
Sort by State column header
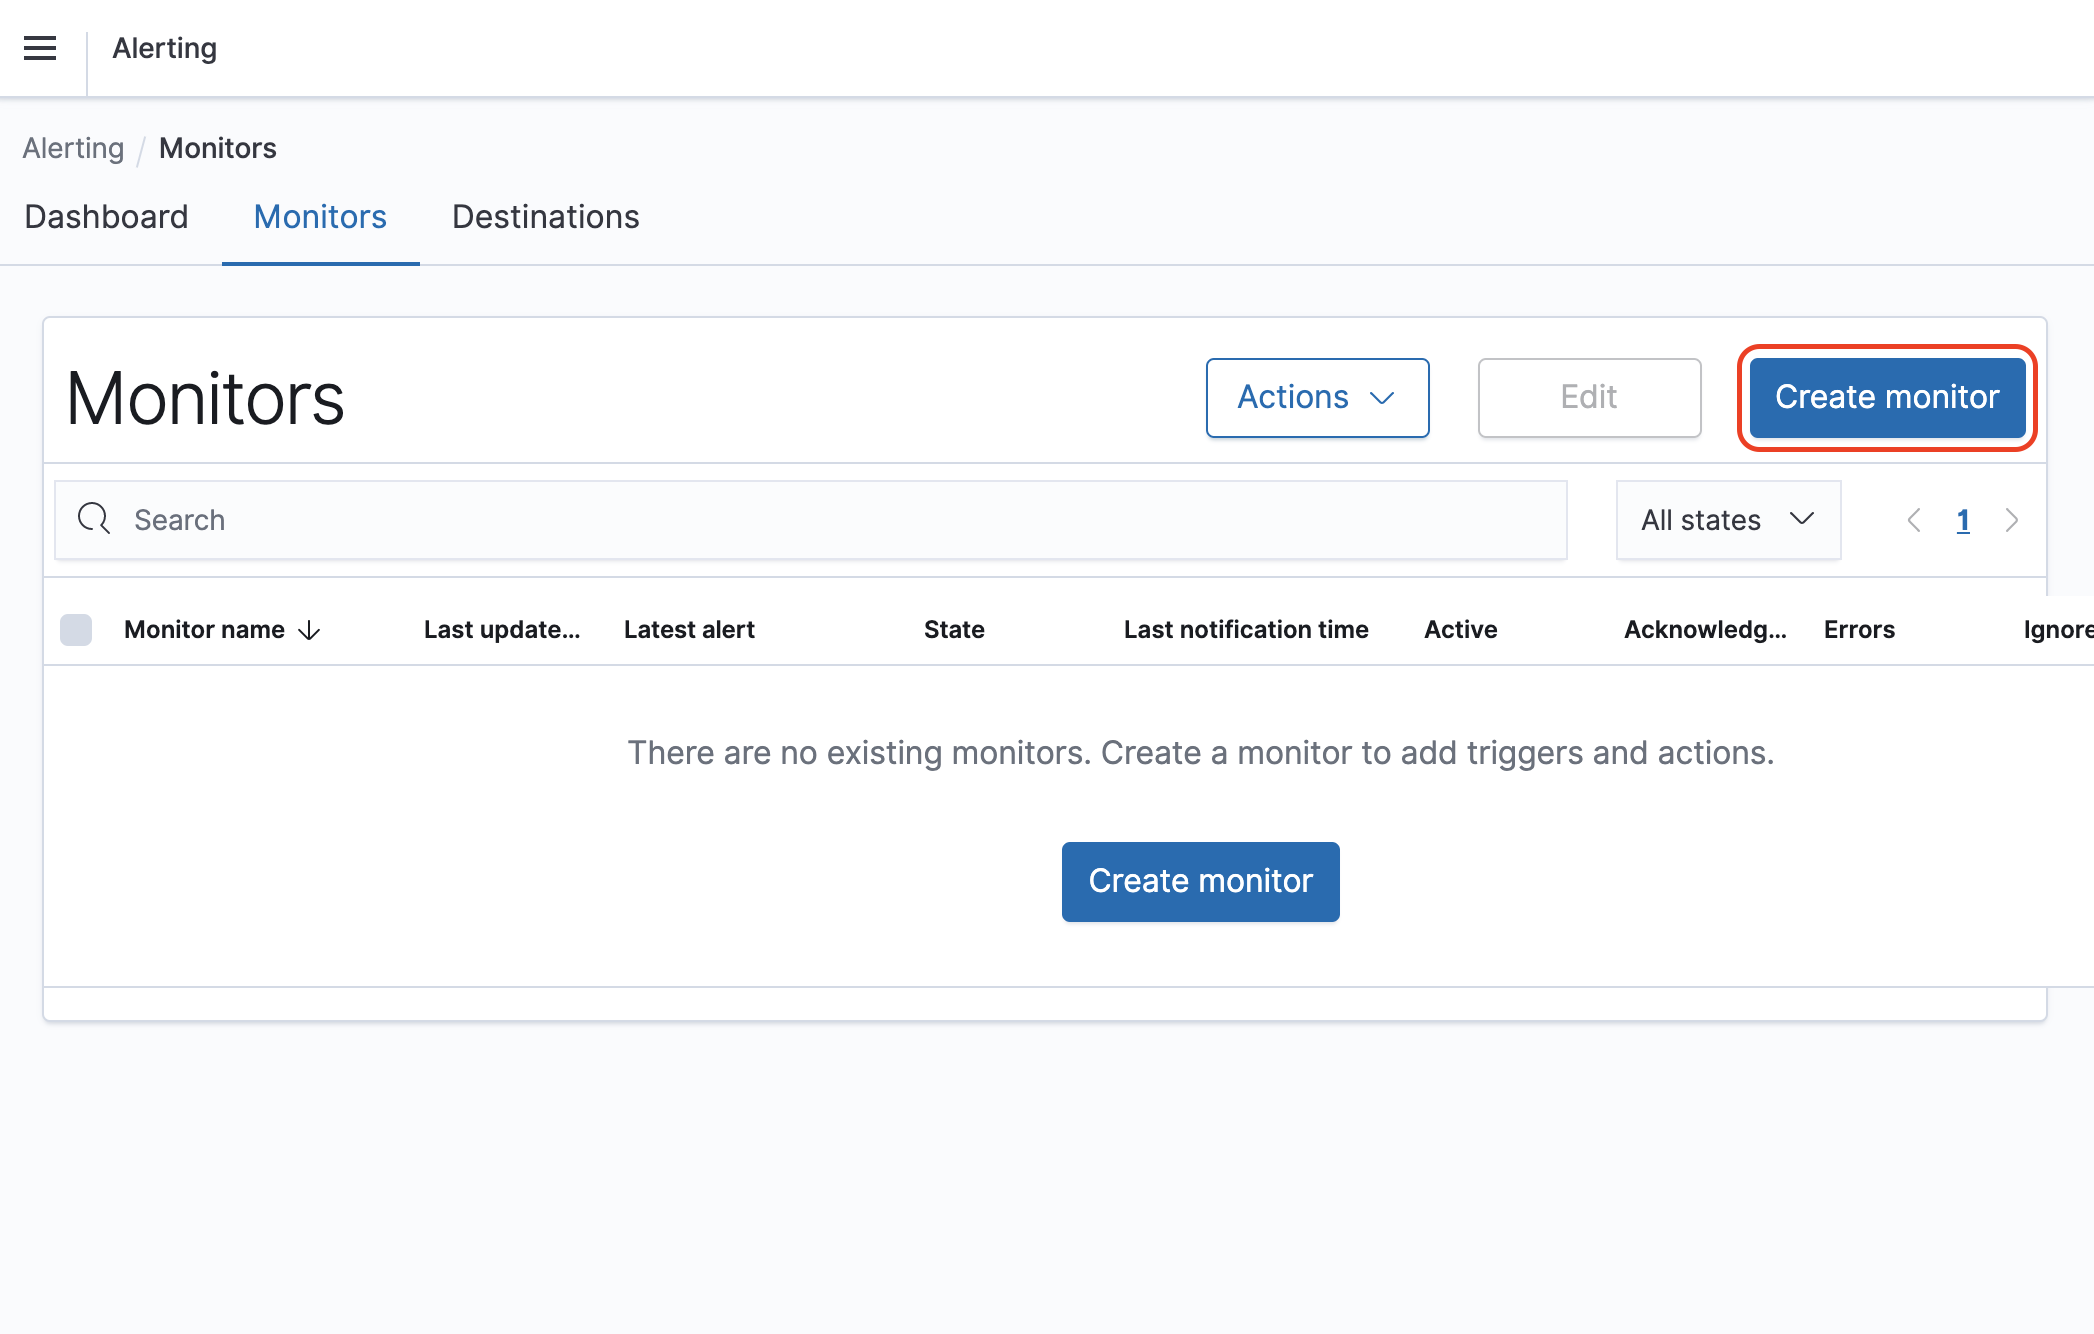tap(954, 630)
